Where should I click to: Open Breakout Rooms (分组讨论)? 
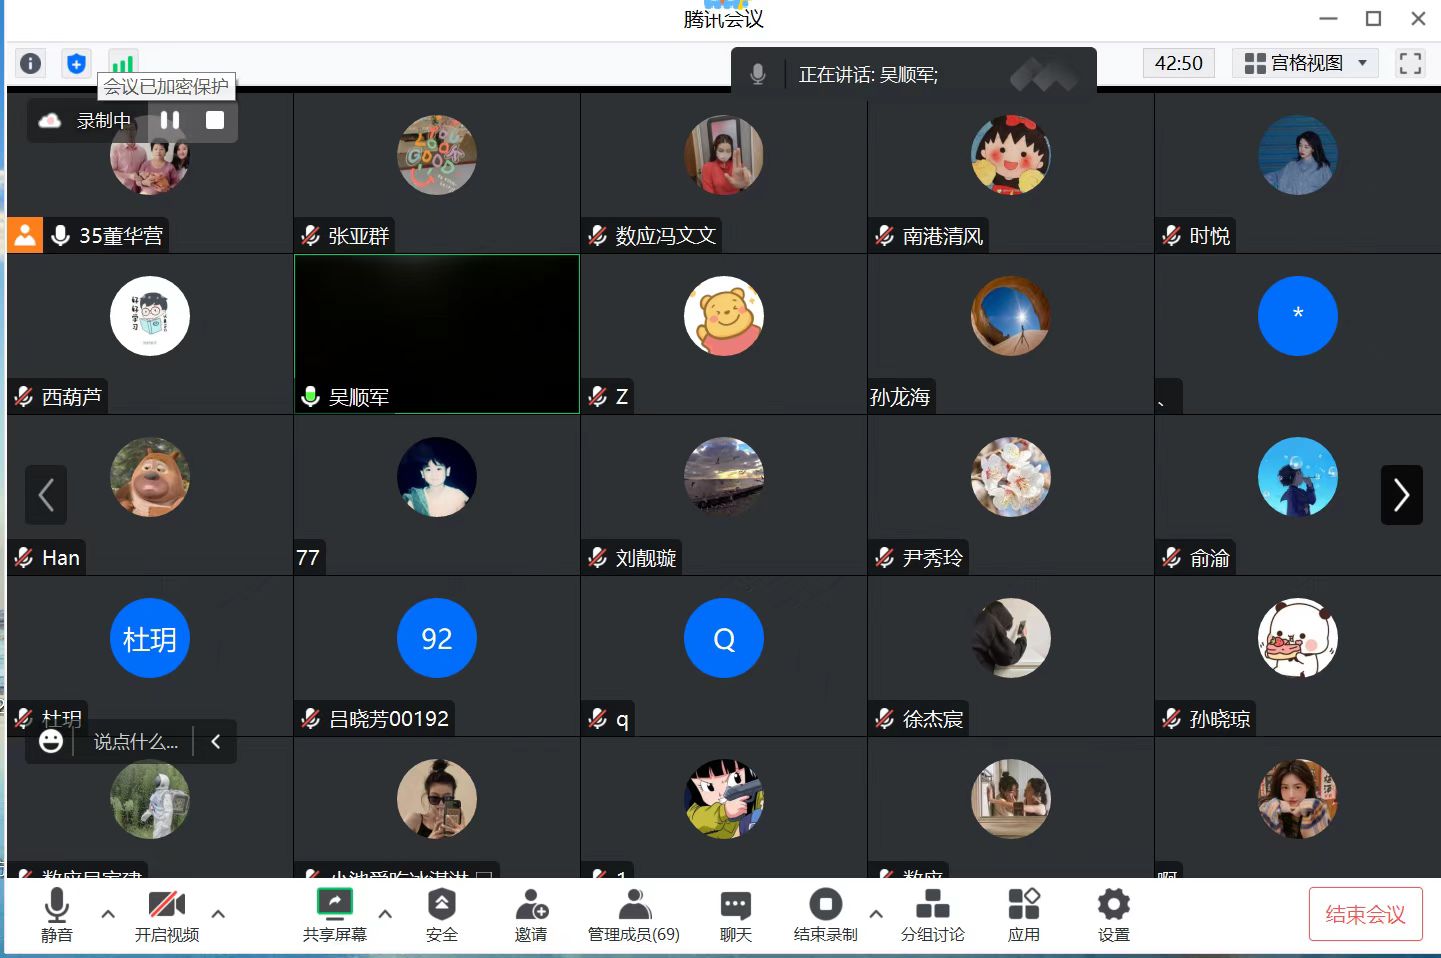(932, 915)
